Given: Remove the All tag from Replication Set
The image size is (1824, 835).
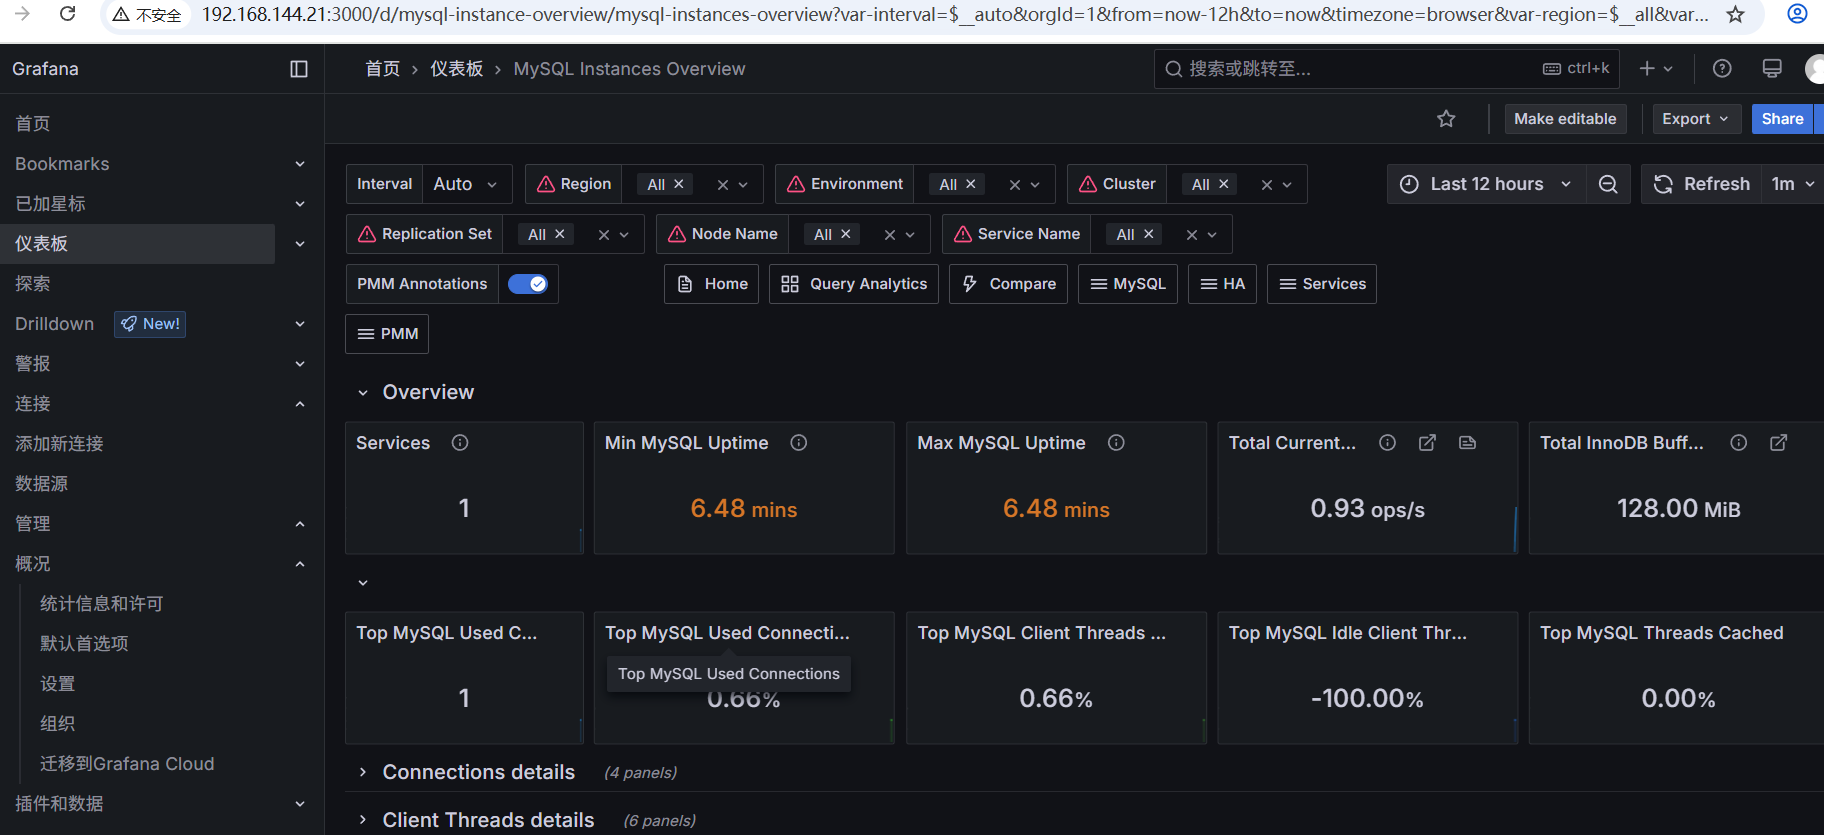Looking at the screenshot, I should pyautogui.click(x=560, y=234).
